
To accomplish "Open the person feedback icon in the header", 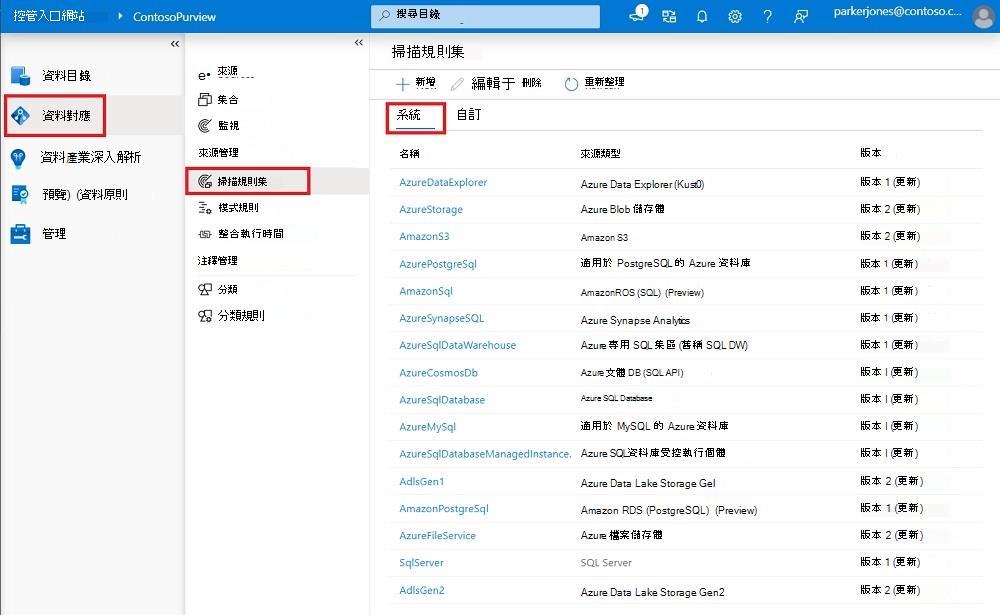I will [x=800, y=17].
